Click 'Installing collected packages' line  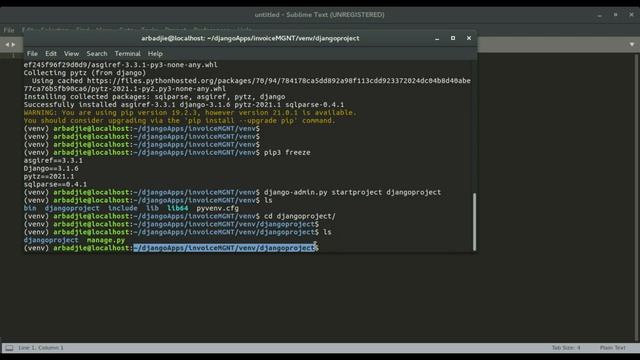154,97
